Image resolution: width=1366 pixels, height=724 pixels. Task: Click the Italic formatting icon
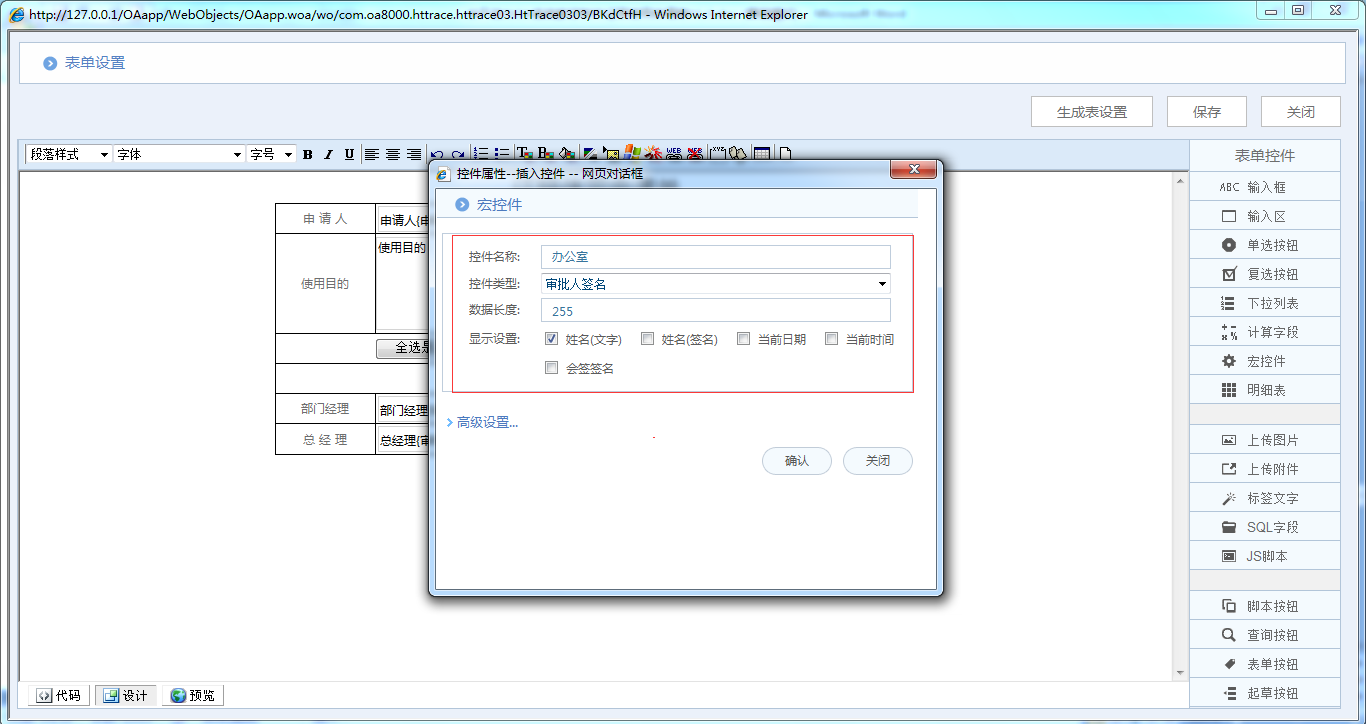coord(328,154)
